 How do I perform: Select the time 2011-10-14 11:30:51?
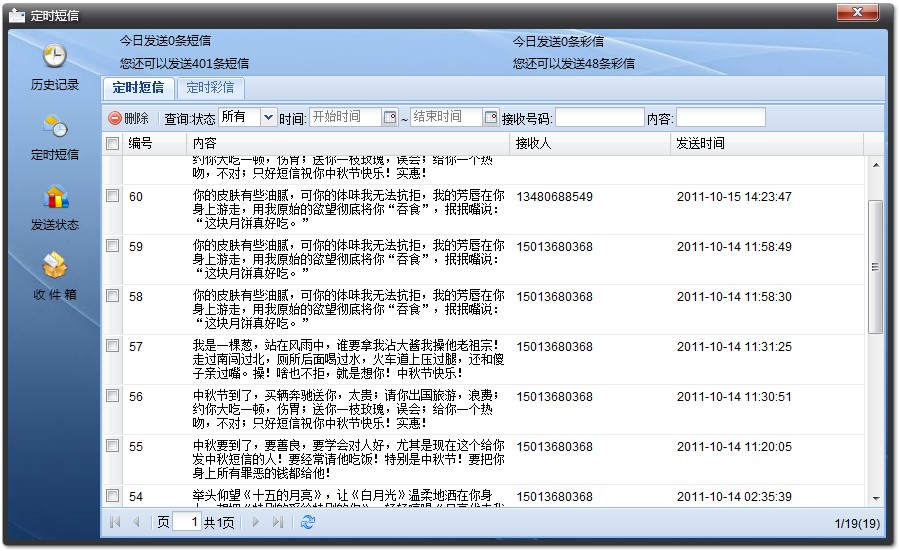(x=734, y=396)
